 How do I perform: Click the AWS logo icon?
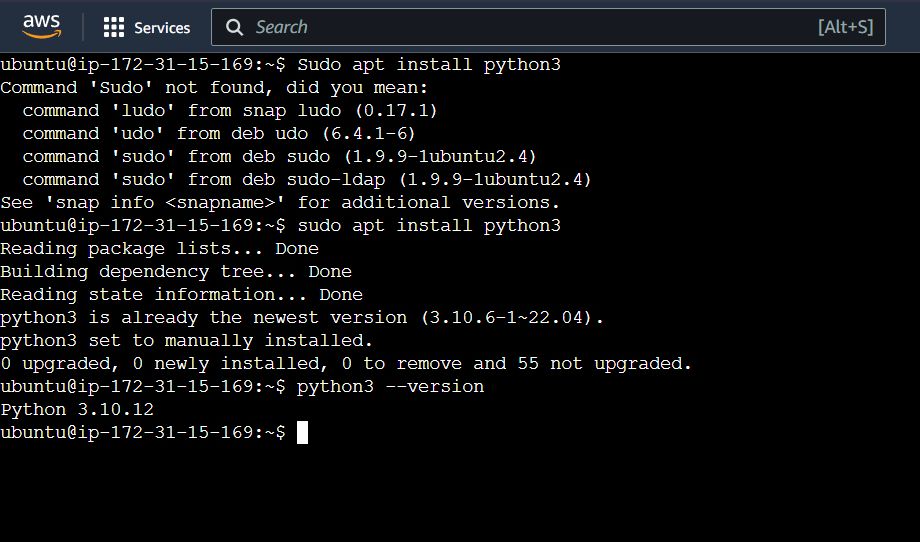click(41, 26)
